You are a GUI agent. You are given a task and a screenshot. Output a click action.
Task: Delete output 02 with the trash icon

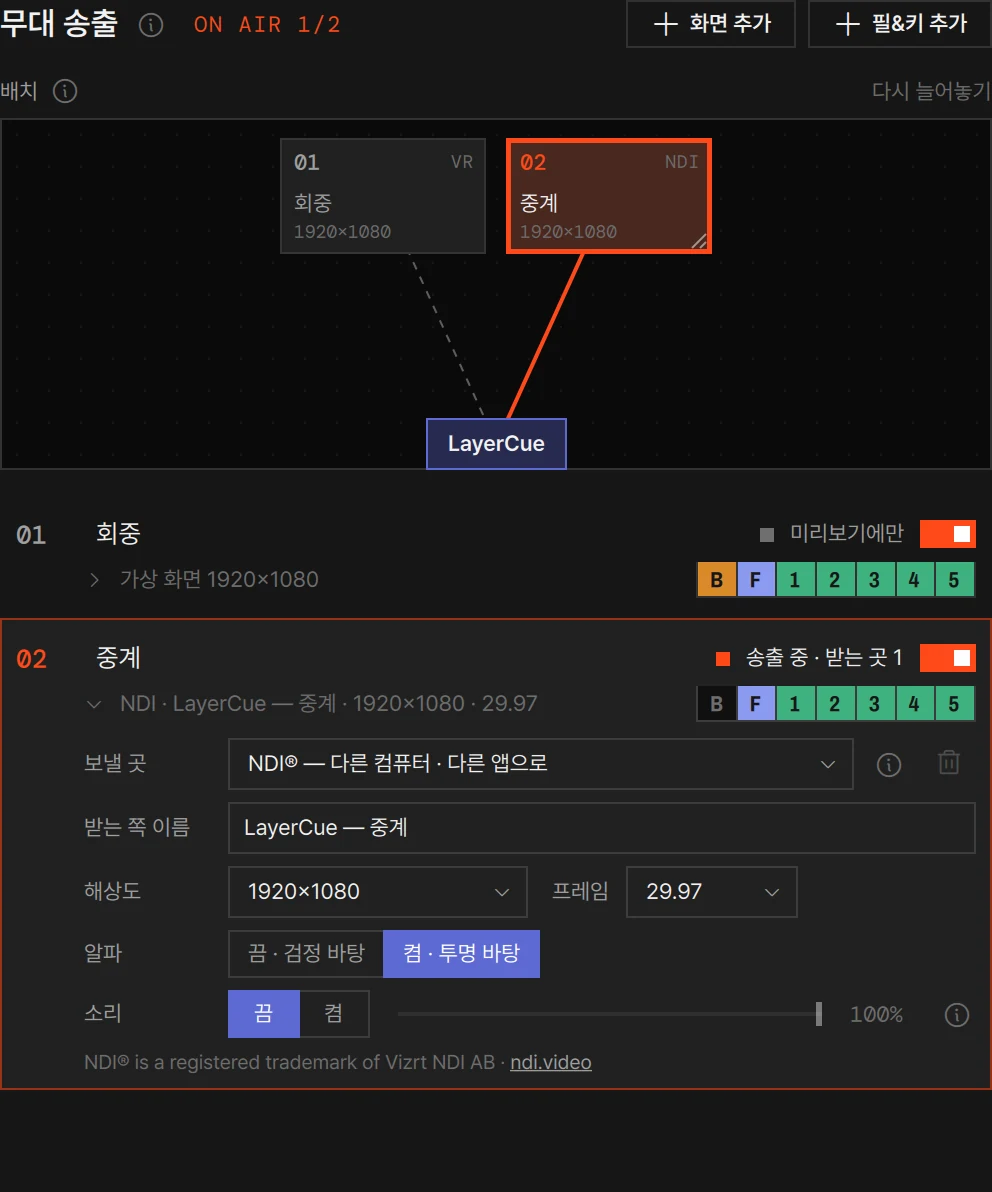tap(949, 762)
